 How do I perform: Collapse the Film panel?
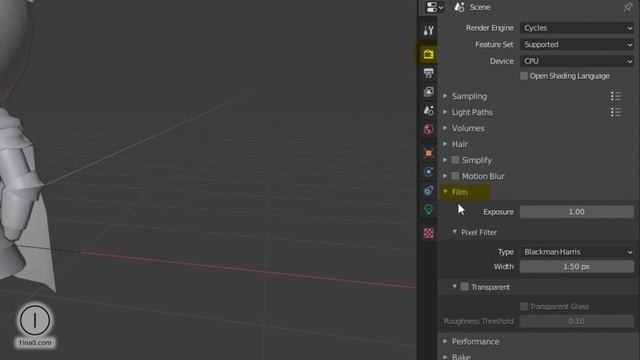coord(460,192)
